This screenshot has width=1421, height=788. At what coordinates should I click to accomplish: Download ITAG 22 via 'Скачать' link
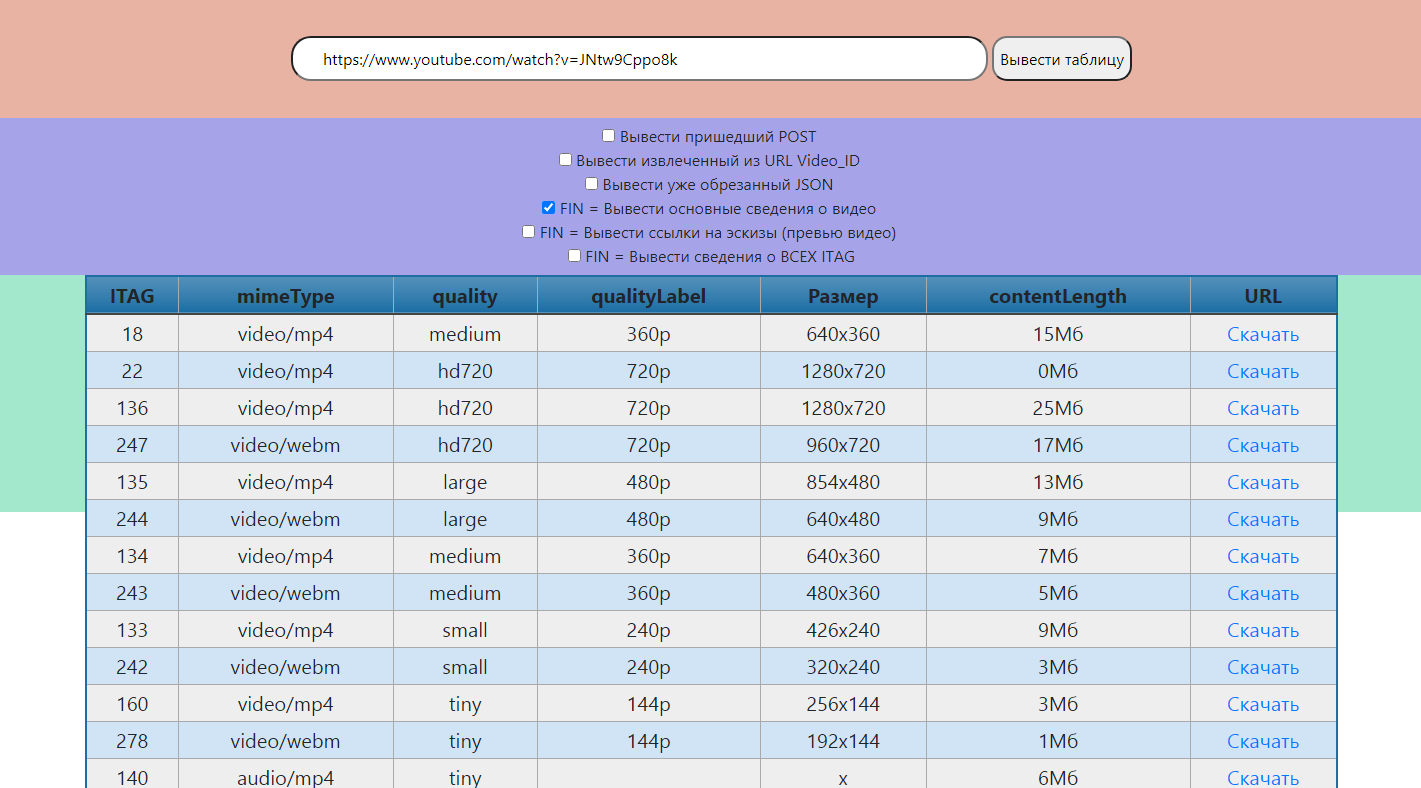click(1263, 371)
